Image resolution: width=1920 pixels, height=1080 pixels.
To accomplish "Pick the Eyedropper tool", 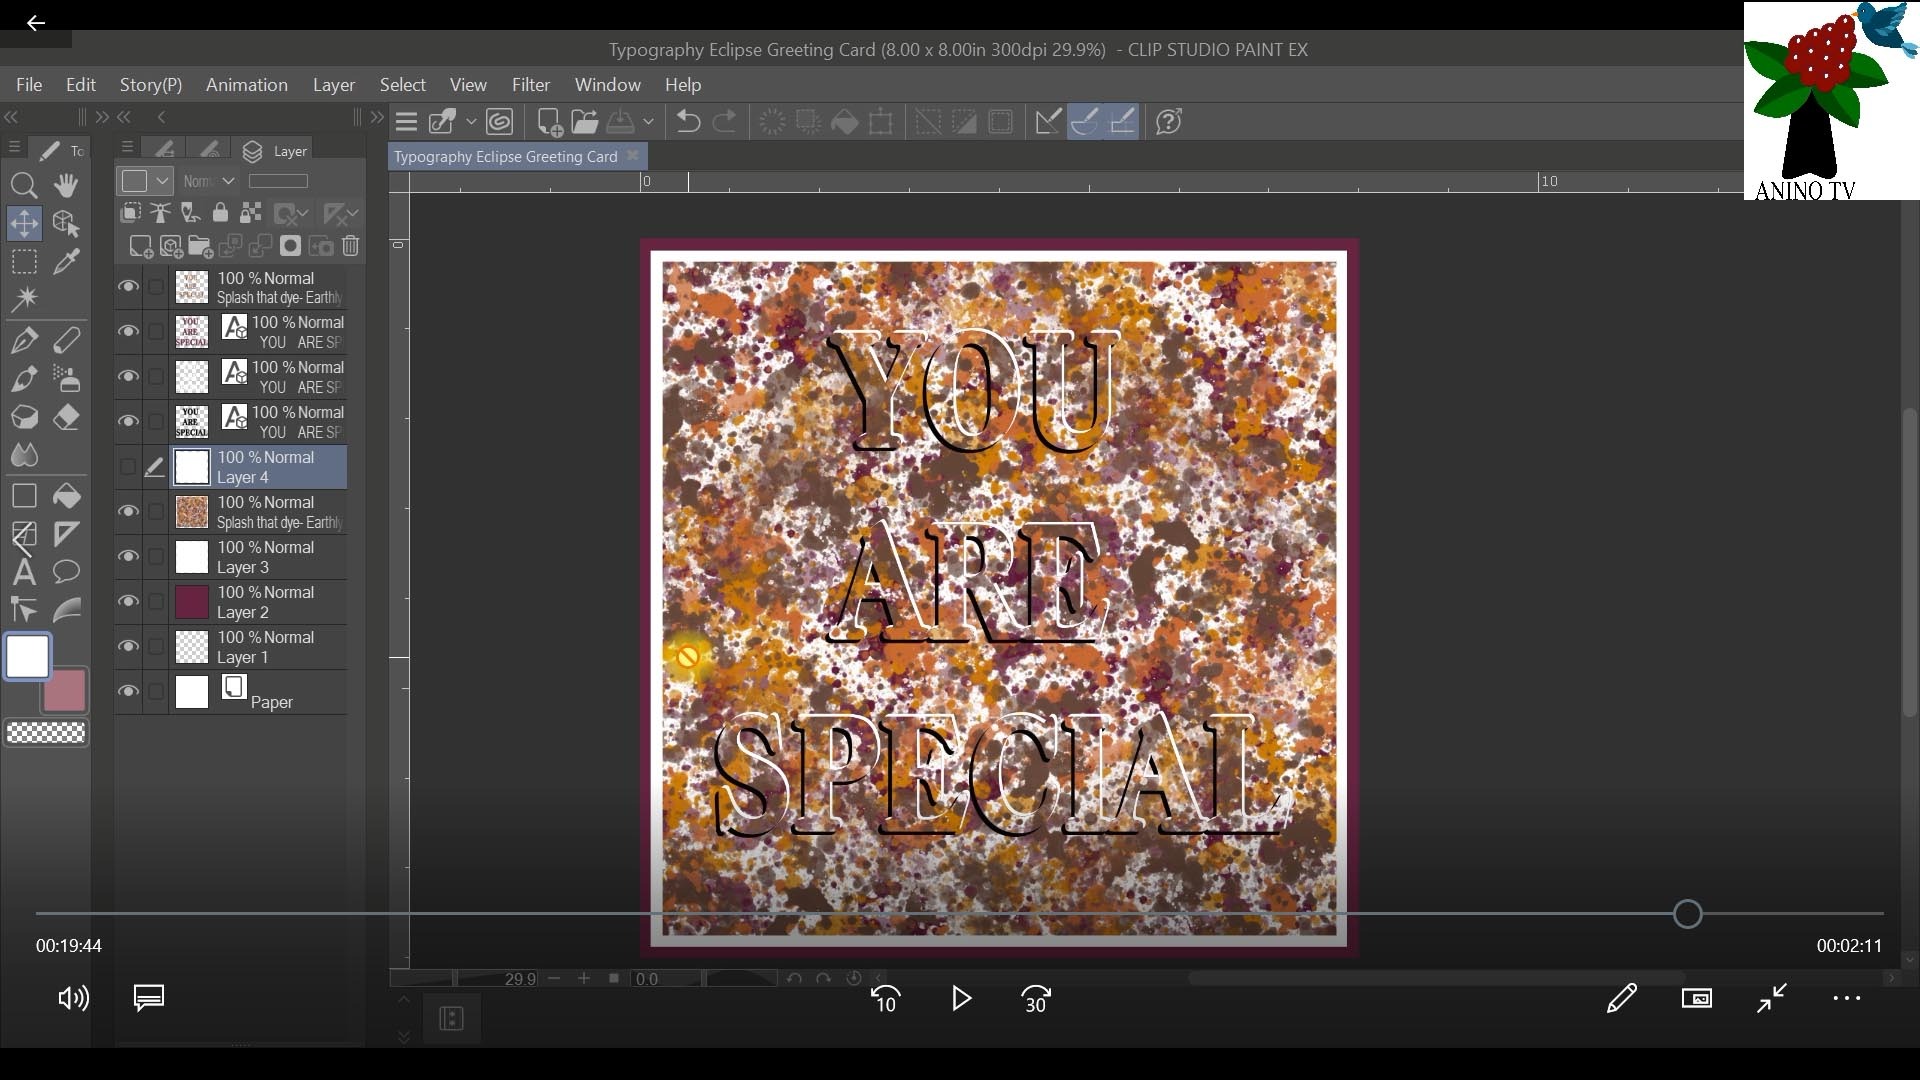I will coord(66,262).
